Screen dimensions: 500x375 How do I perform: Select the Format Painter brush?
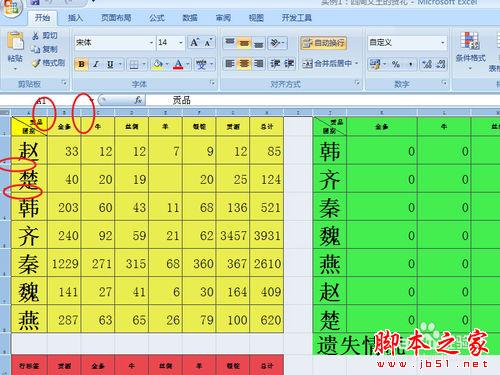[x=36, y=63]
